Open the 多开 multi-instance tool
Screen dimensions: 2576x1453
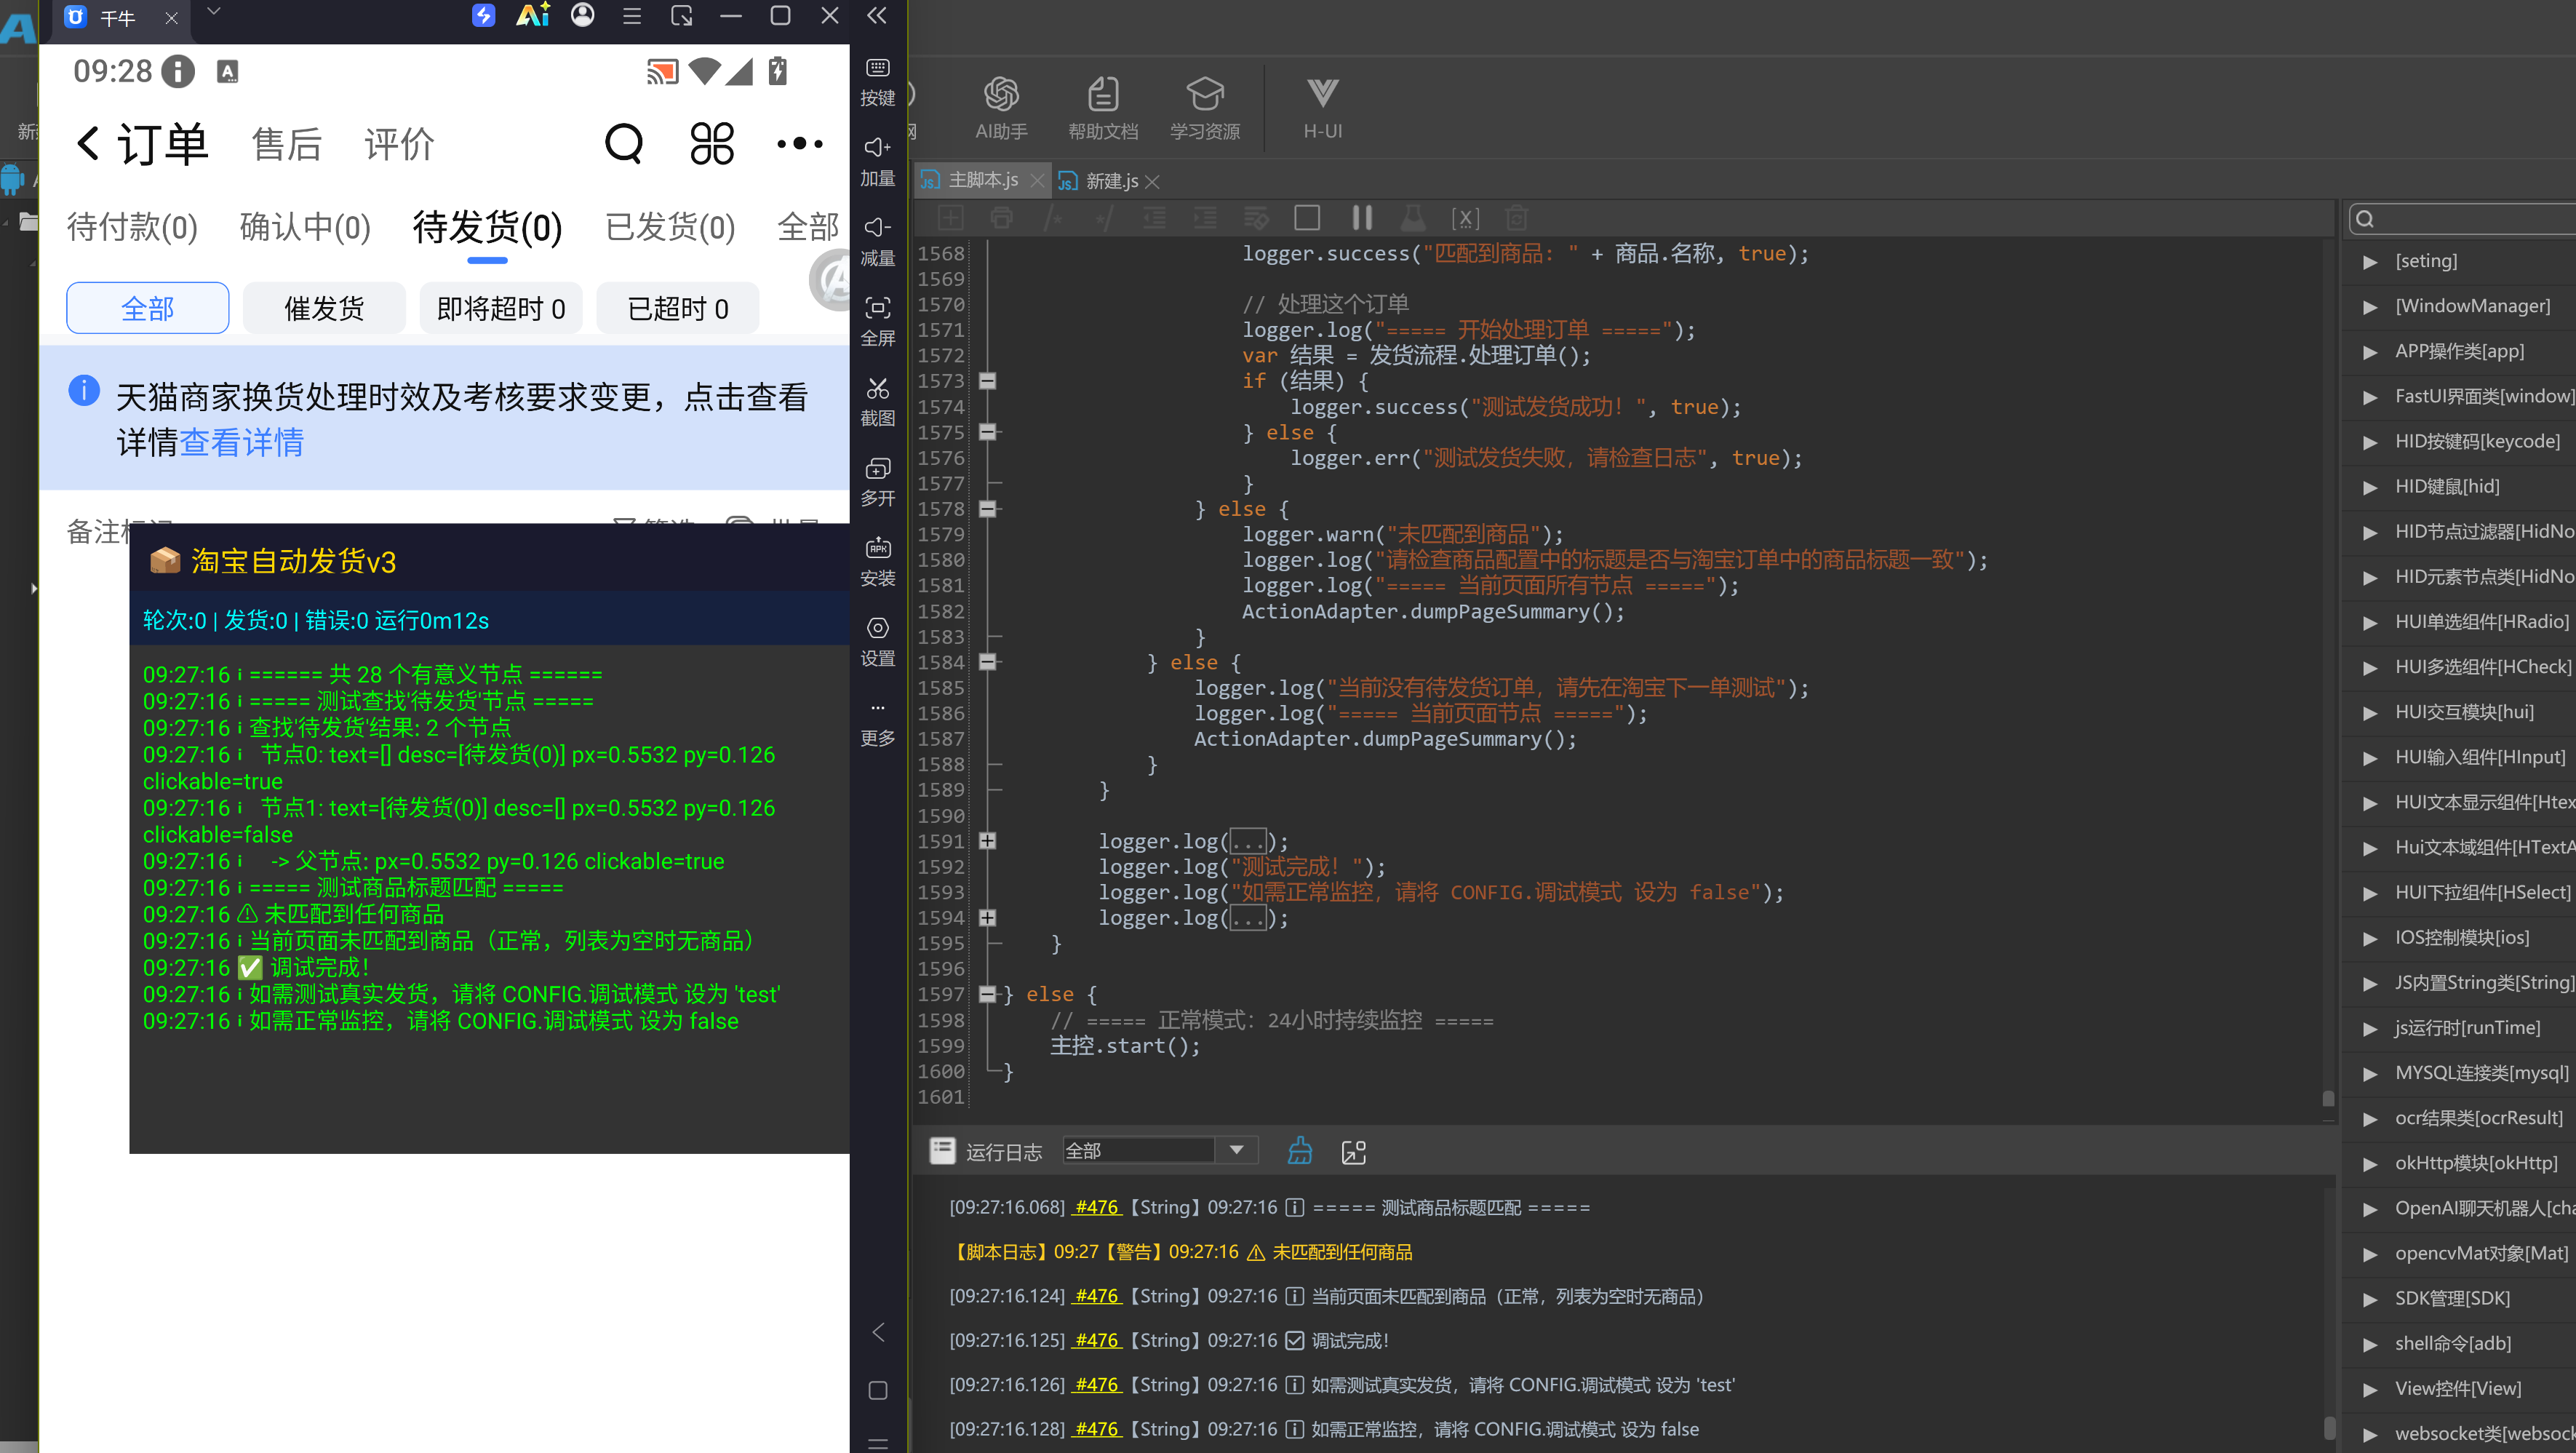pyautogui.click(x=877, y=481)
